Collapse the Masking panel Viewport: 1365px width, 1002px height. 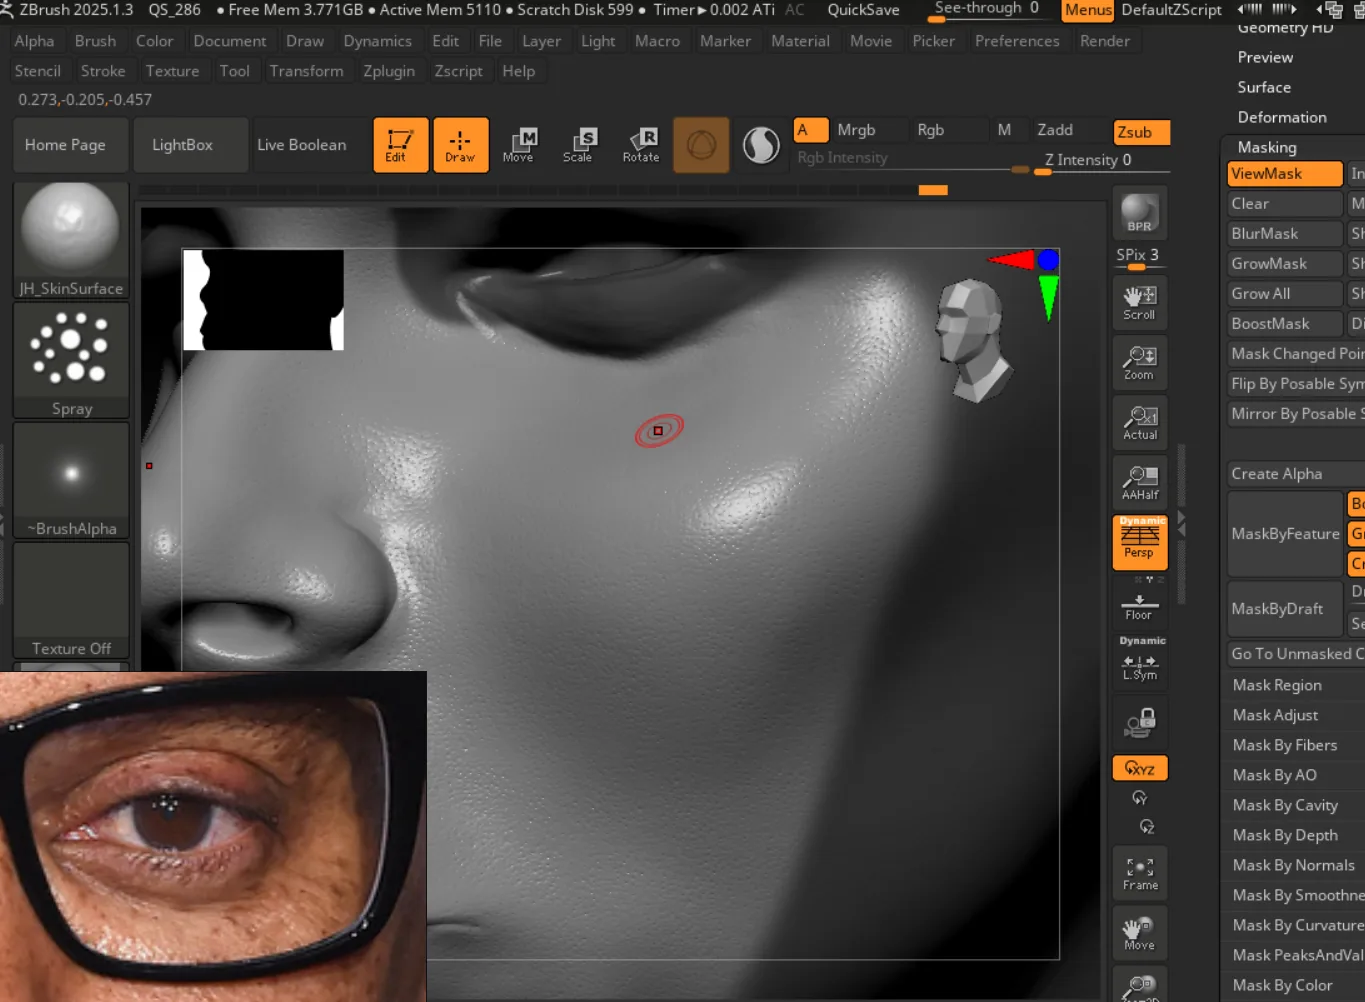click(x=1266, y=147)
